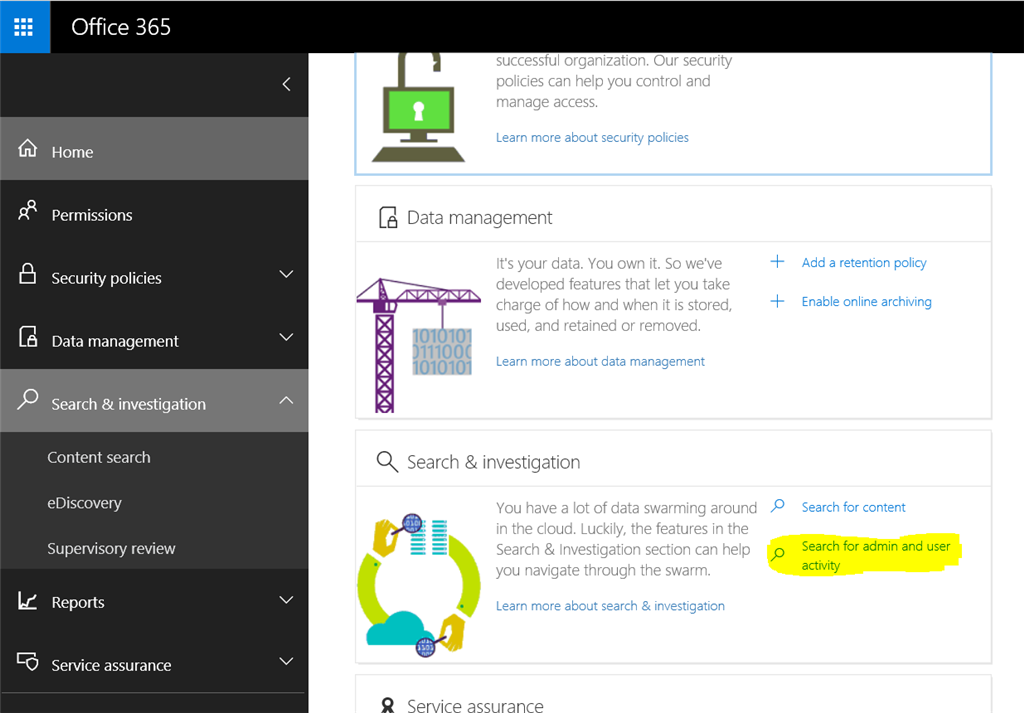The height and width of the screenshot is (713, 1024).
Task: Click the crane data management illustration
Action: point(418,346)
